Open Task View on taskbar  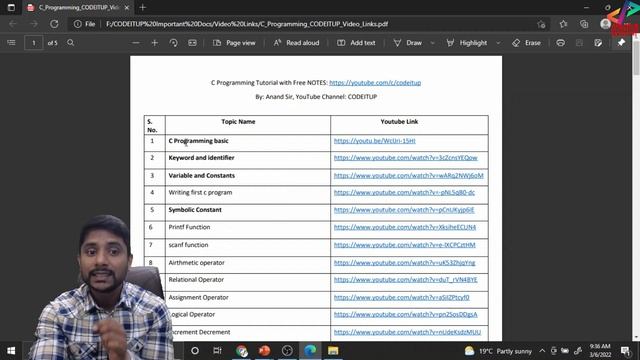point(217,351)
